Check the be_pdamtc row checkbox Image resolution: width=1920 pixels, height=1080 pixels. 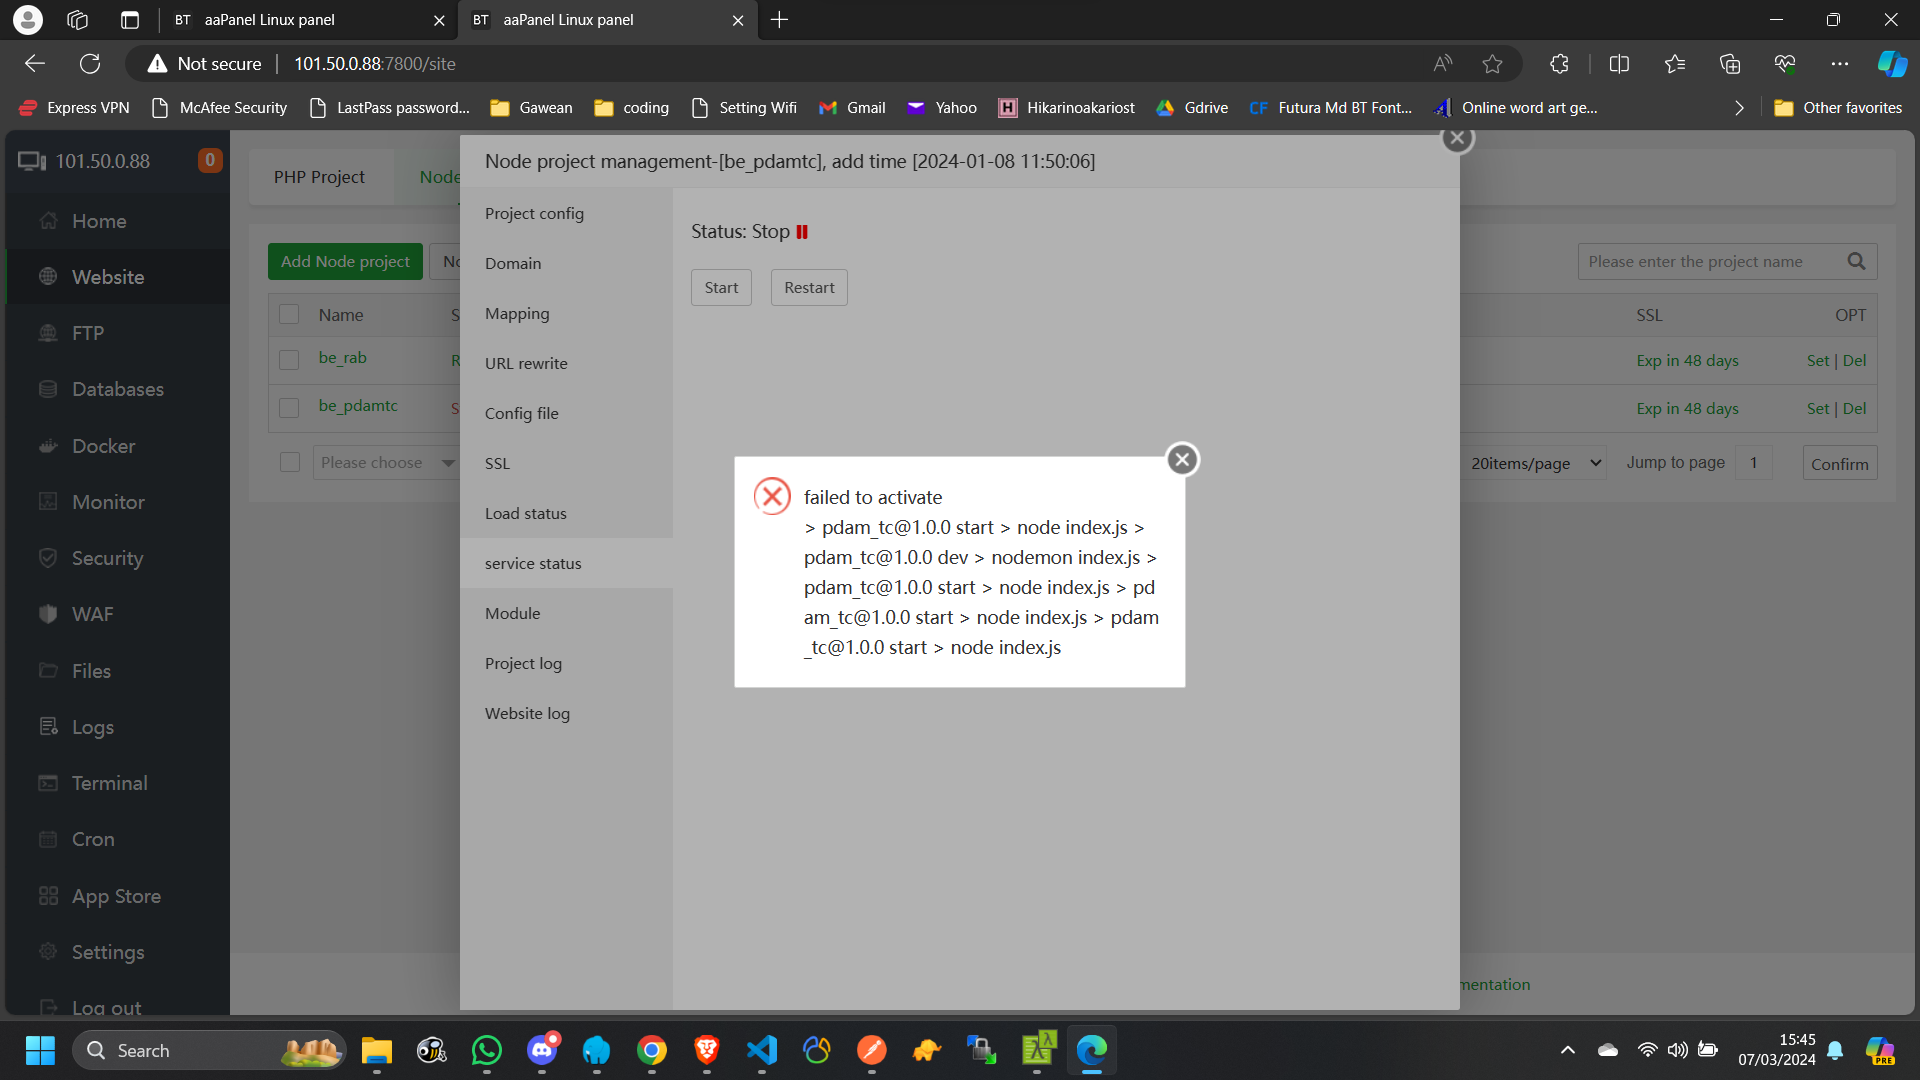point(289,407)
